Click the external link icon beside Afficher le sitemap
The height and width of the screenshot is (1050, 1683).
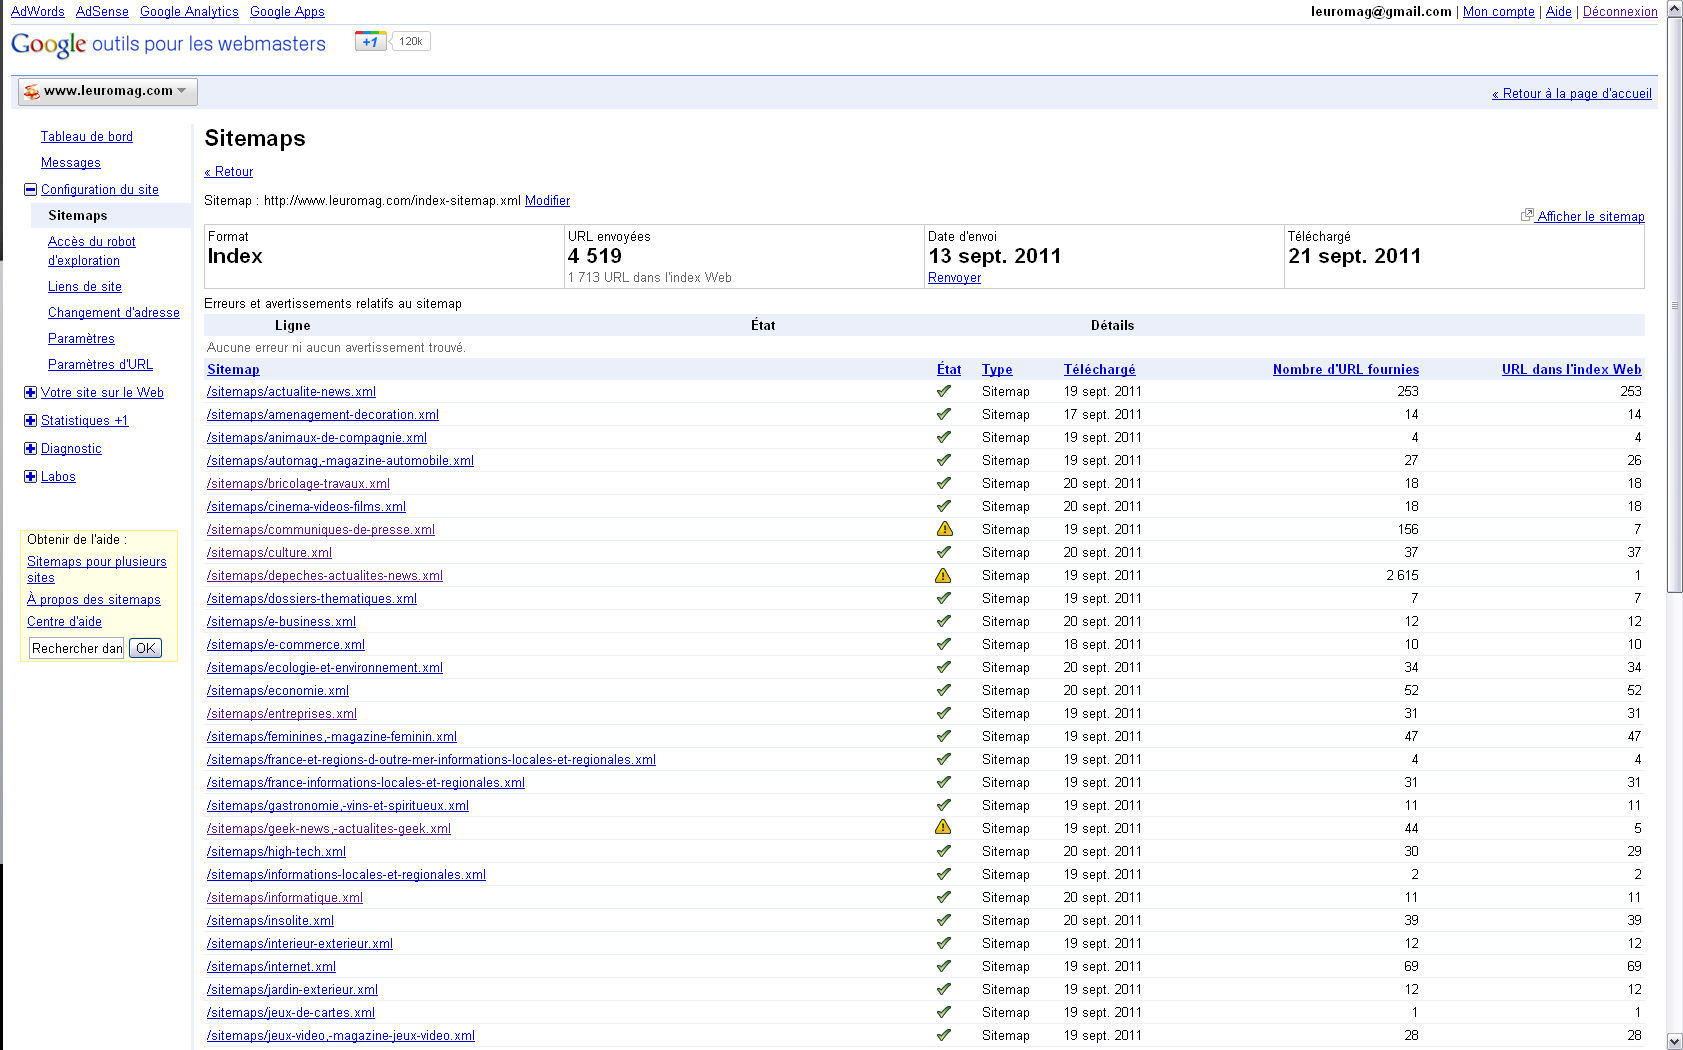point(1527,215)
